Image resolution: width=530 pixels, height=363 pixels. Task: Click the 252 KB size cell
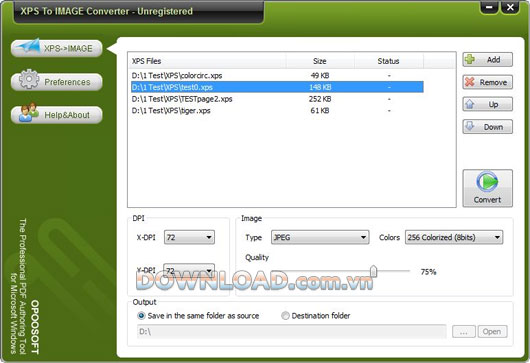click(x=320, y=99)
